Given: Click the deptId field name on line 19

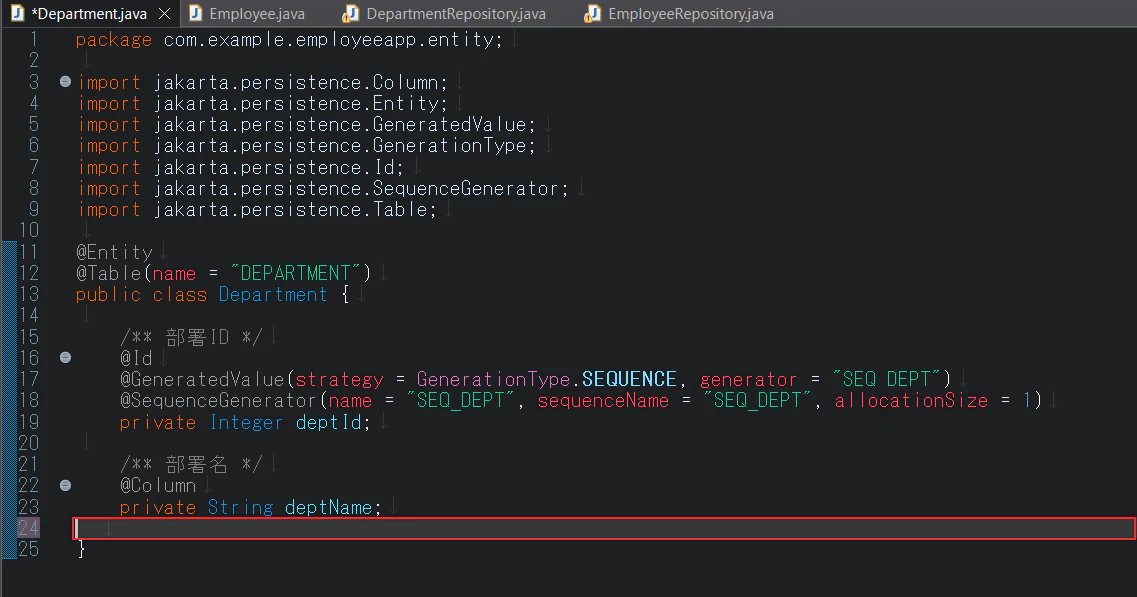Looking at the screenshot, I should [x=328, y=422].
